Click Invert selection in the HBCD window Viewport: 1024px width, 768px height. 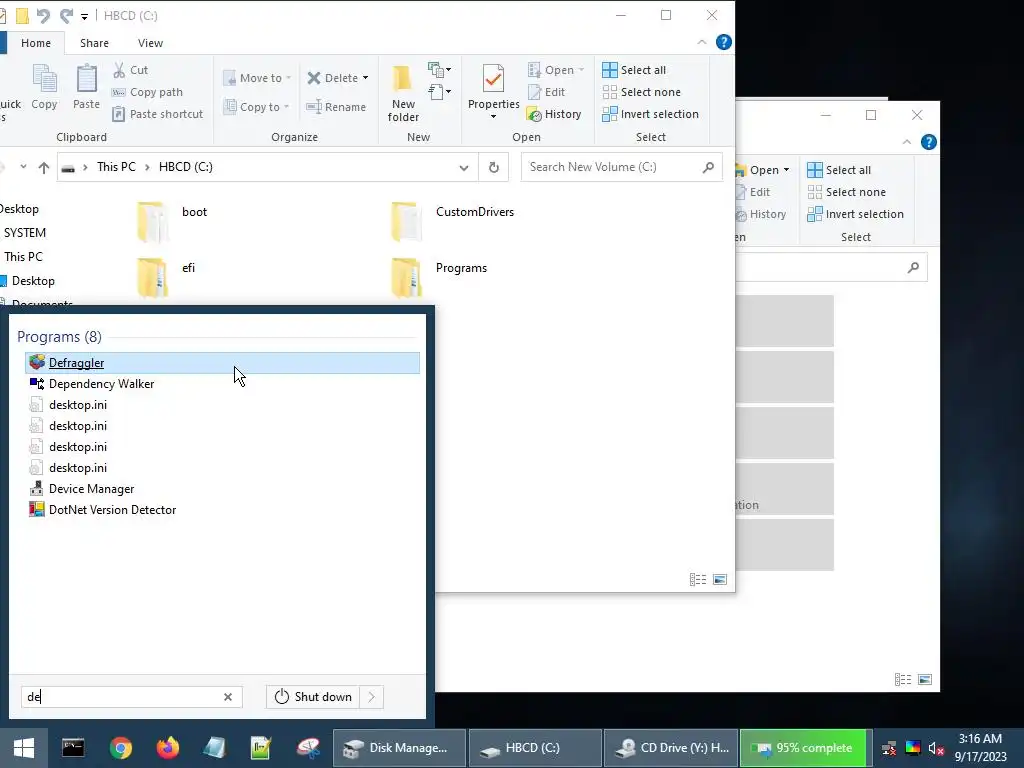[x=650, y=114]
